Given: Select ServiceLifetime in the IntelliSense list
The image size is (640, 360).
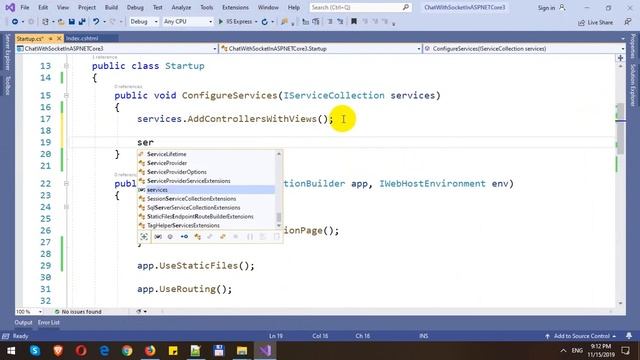Looking at the screenshot, I should pos(207,154).
